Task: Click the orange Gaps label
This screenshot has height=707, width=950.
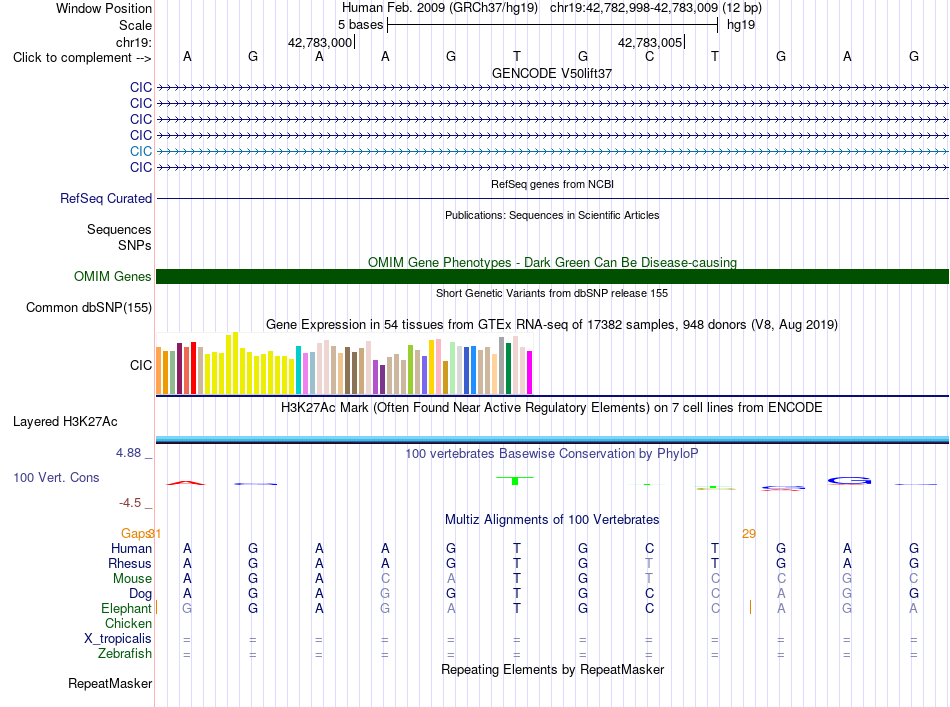Action: click(x=135, y=534)
